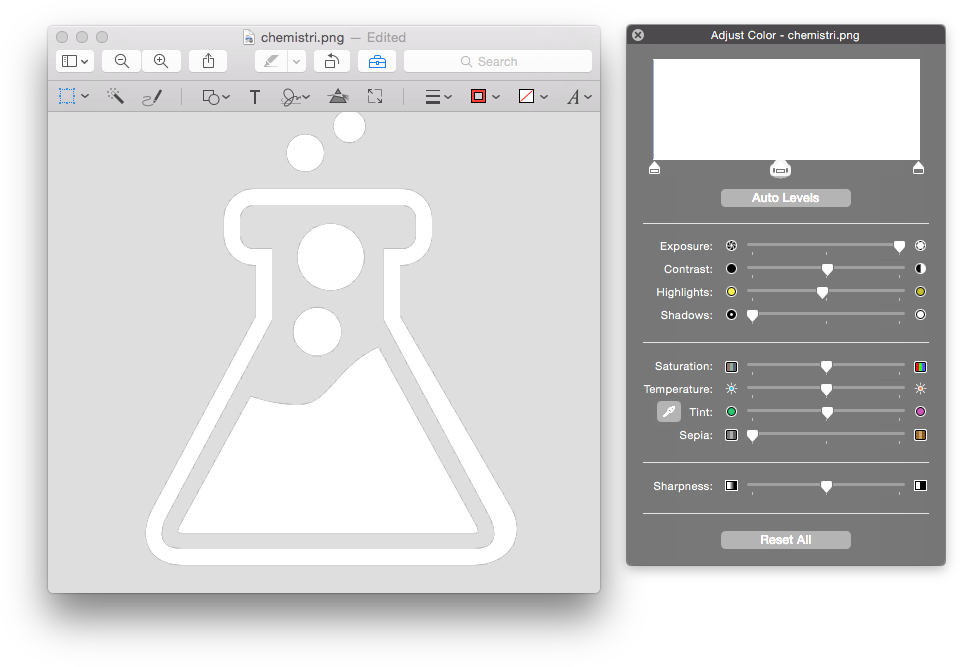Click the Zoom In magnifier button
The image size is (960, 667).
click(161, 61)
